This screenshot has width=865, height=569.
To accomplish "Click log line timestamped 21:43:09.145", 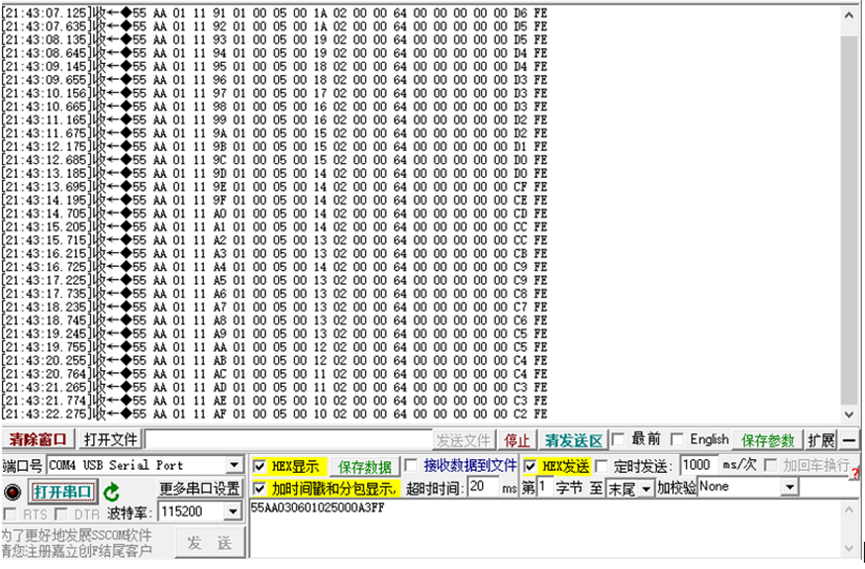I will [x=275, y=66].
